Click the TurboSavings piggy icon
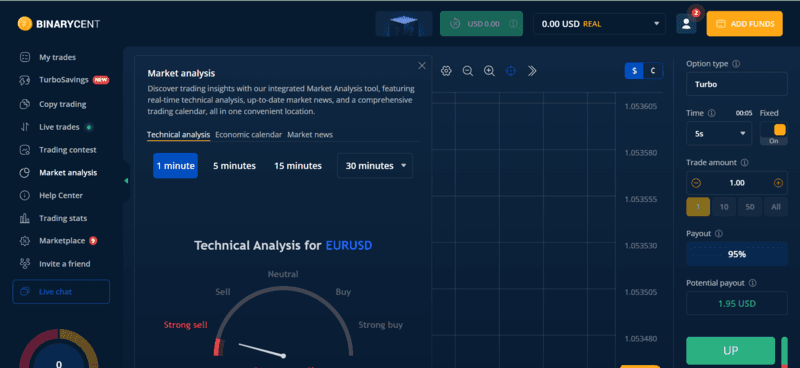The image size is (800, 368). point(24,80)
